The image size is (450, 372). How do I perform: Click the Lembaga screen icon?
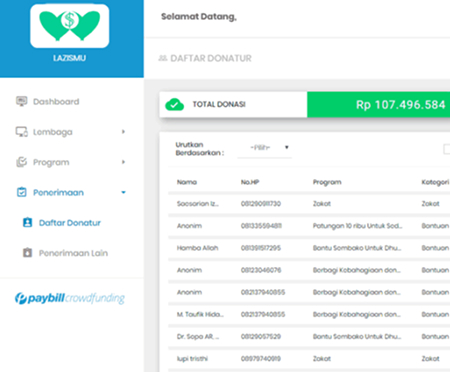[22, 132]
